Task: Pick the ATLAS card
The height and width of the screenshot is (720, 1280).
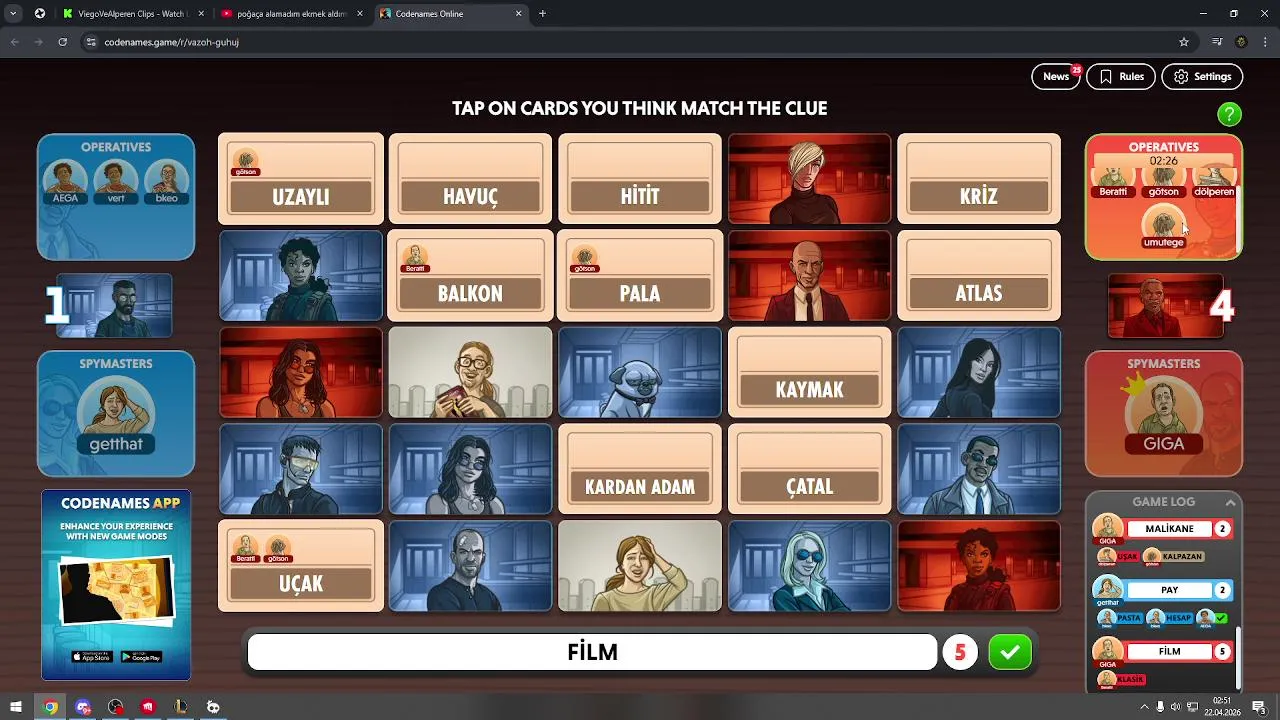Action: click(979, 275)
